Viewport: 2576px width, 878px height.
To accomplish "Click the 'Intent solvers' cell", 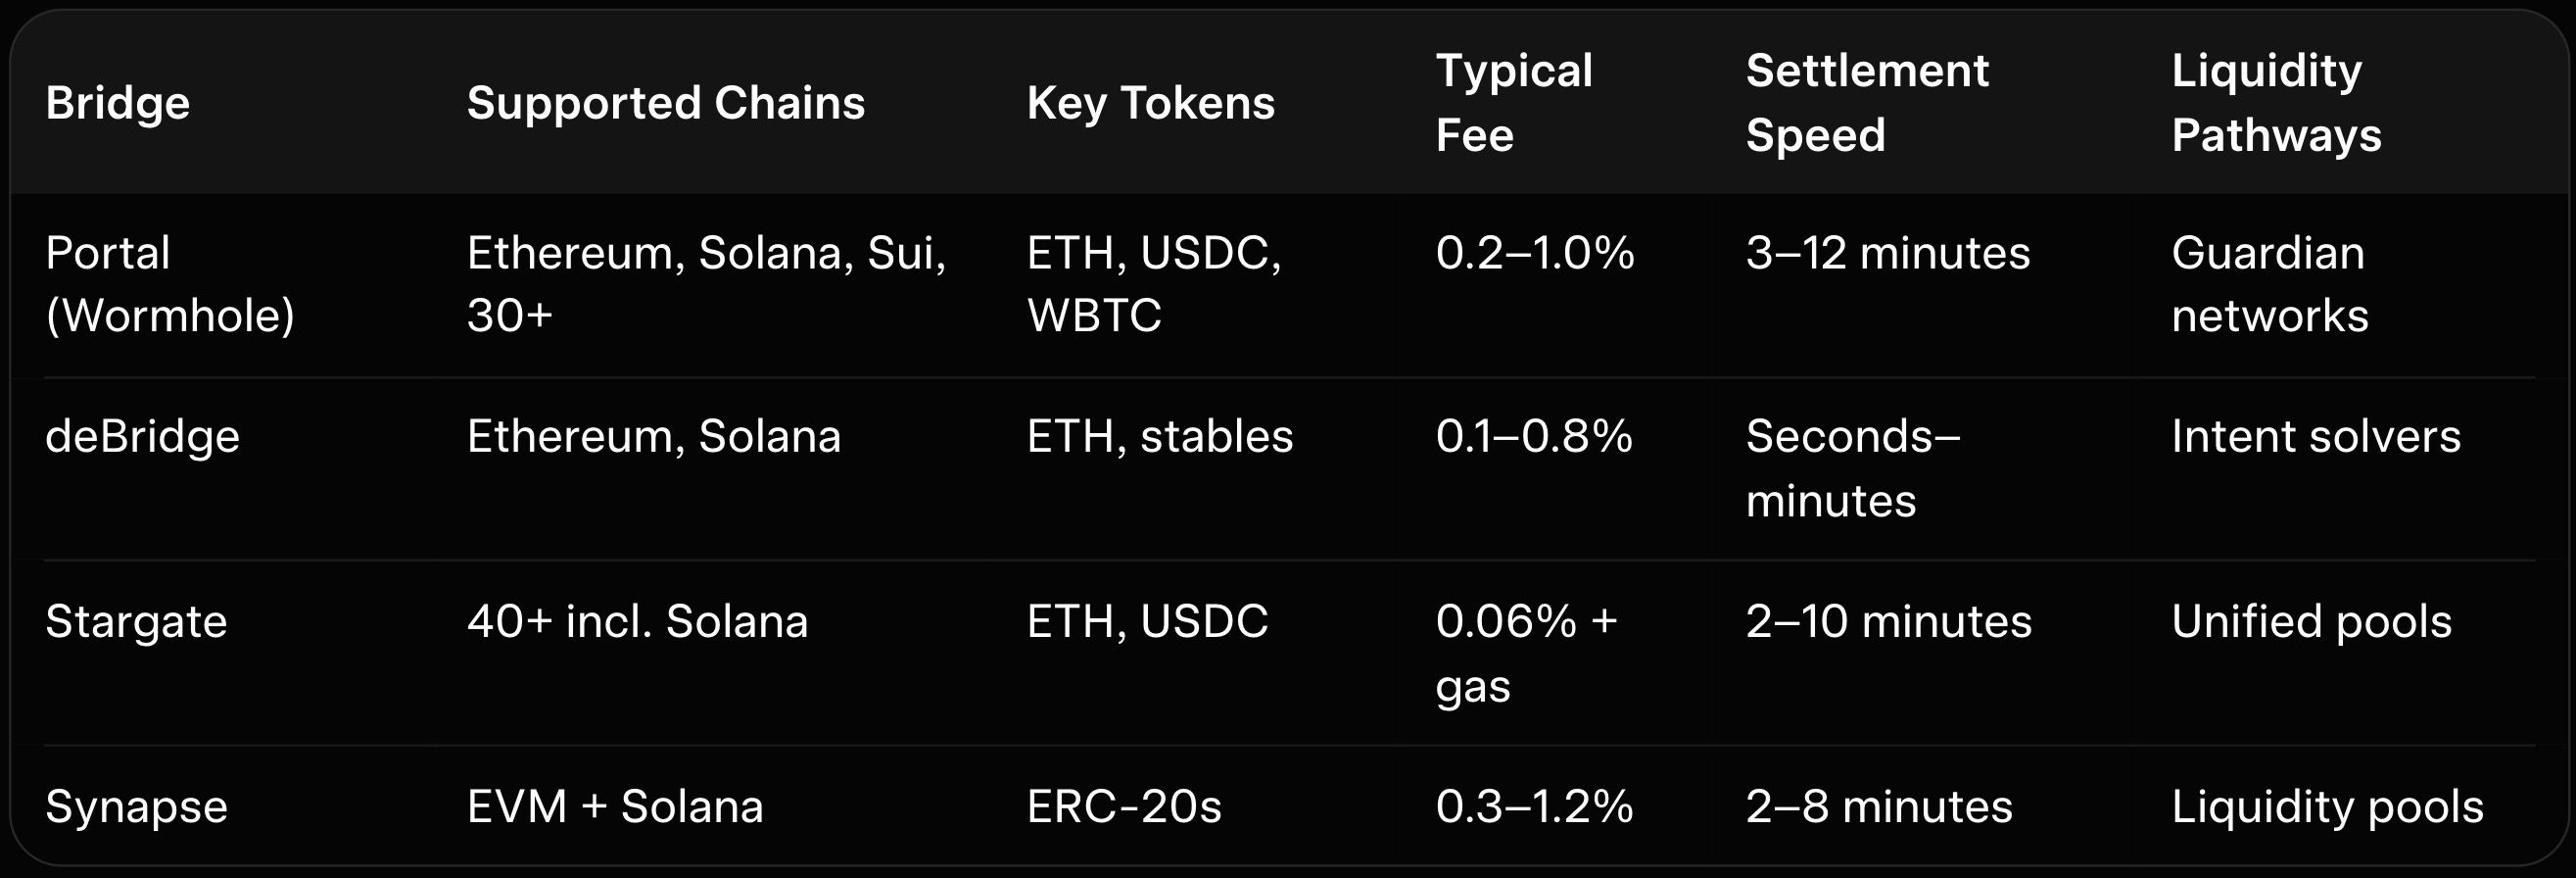I will pyautogui.click(x=2315, y=437).
